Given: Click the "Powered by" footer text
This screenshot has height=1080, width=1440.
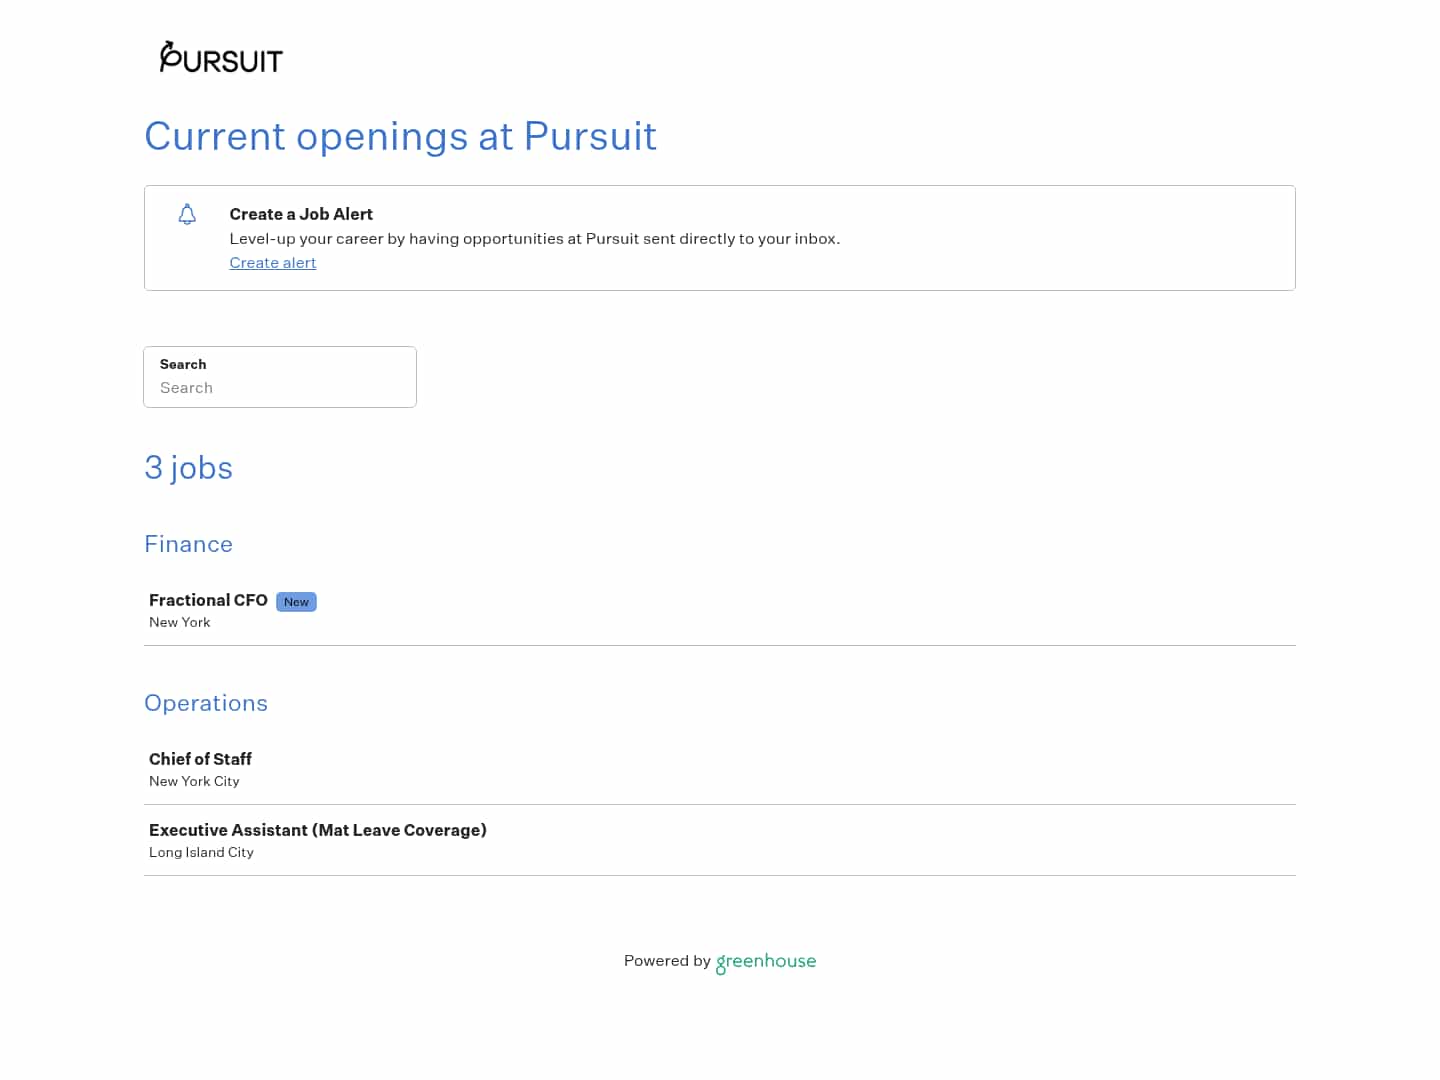Looking at the screenshot, I should [x=666, y=961].
